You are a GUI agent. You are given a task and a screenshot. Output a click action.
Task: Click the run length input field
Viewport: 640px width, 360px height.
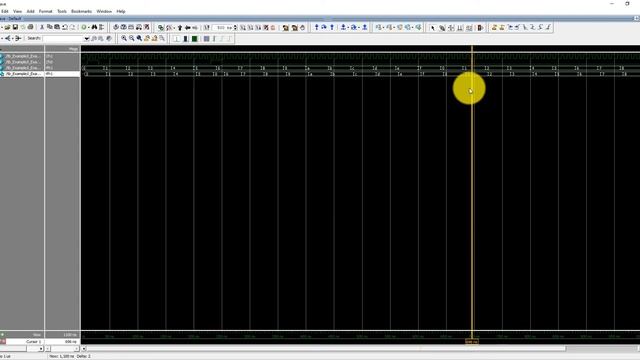[222, 27]
